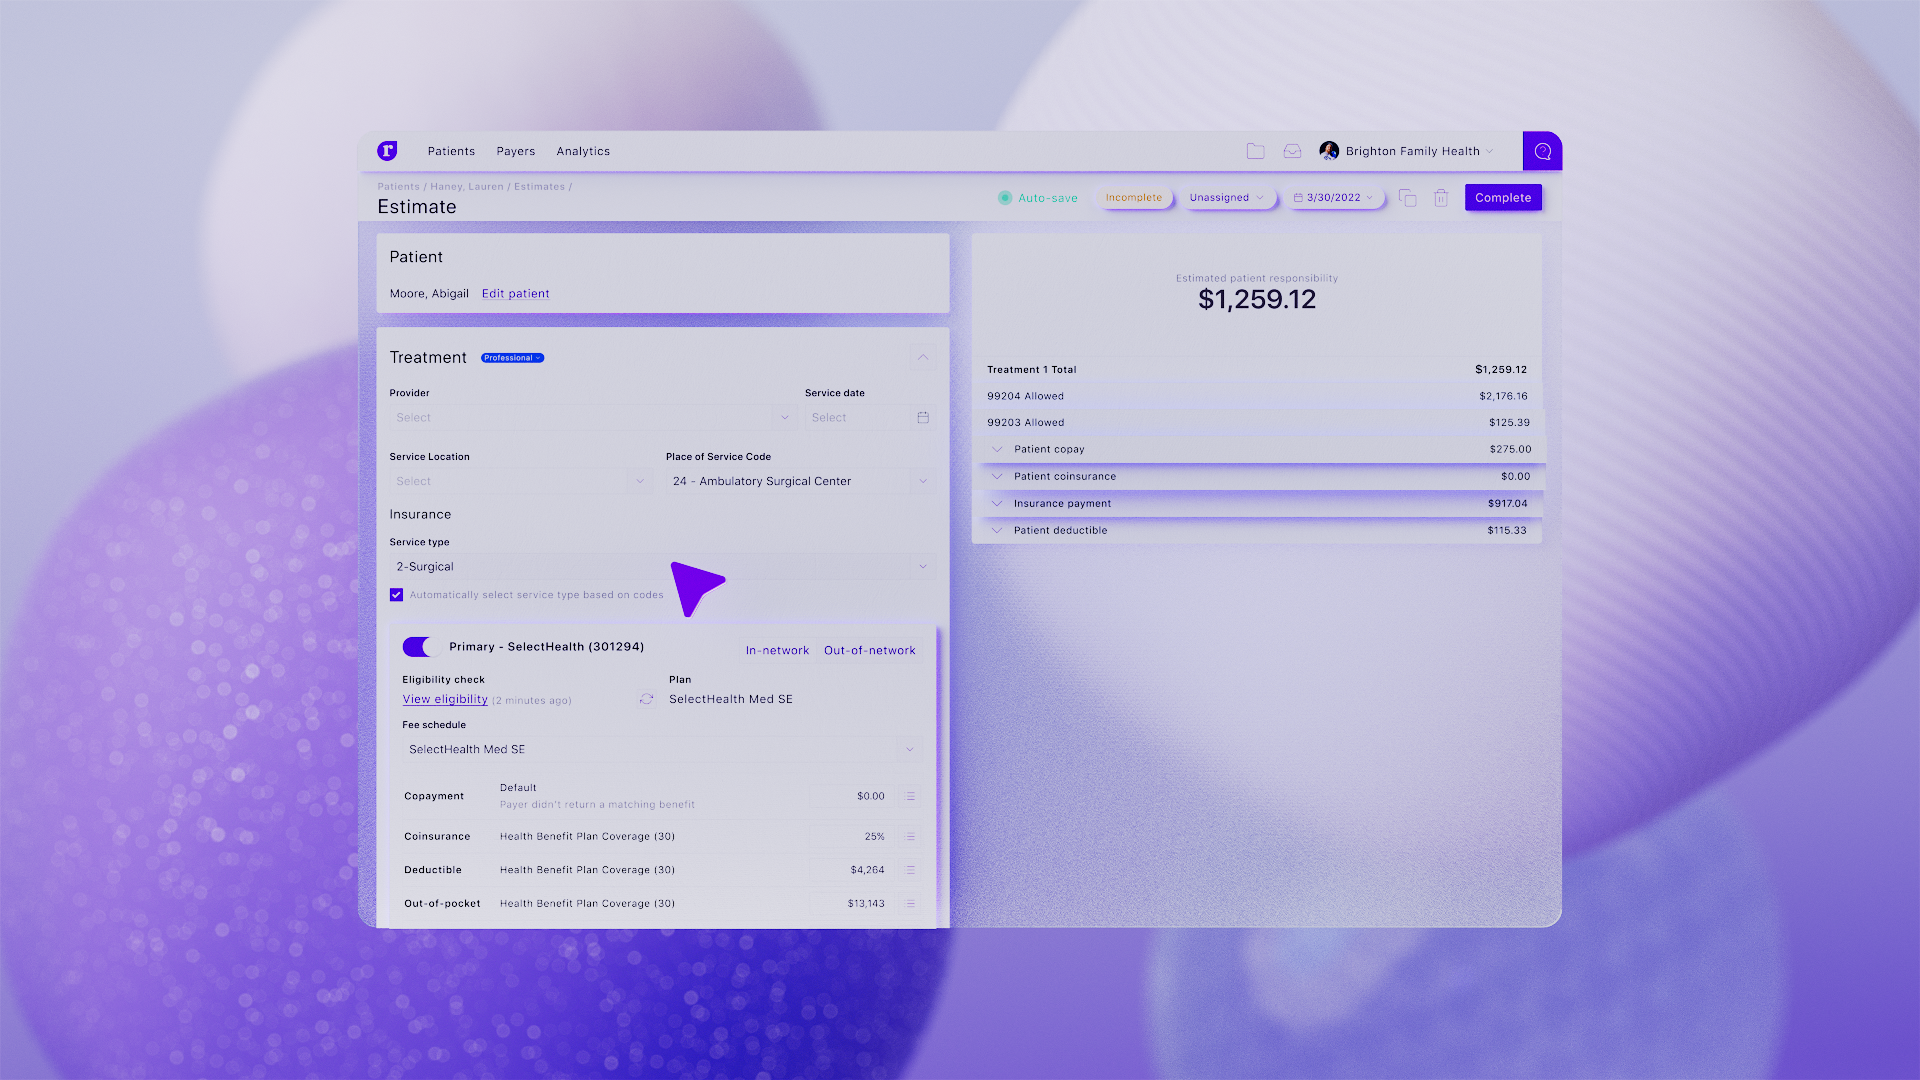Image resolution: width=1920 pixels, height=1080 pixels.
Task: Open the Service date calendar icon
Action: pos(923,417)
